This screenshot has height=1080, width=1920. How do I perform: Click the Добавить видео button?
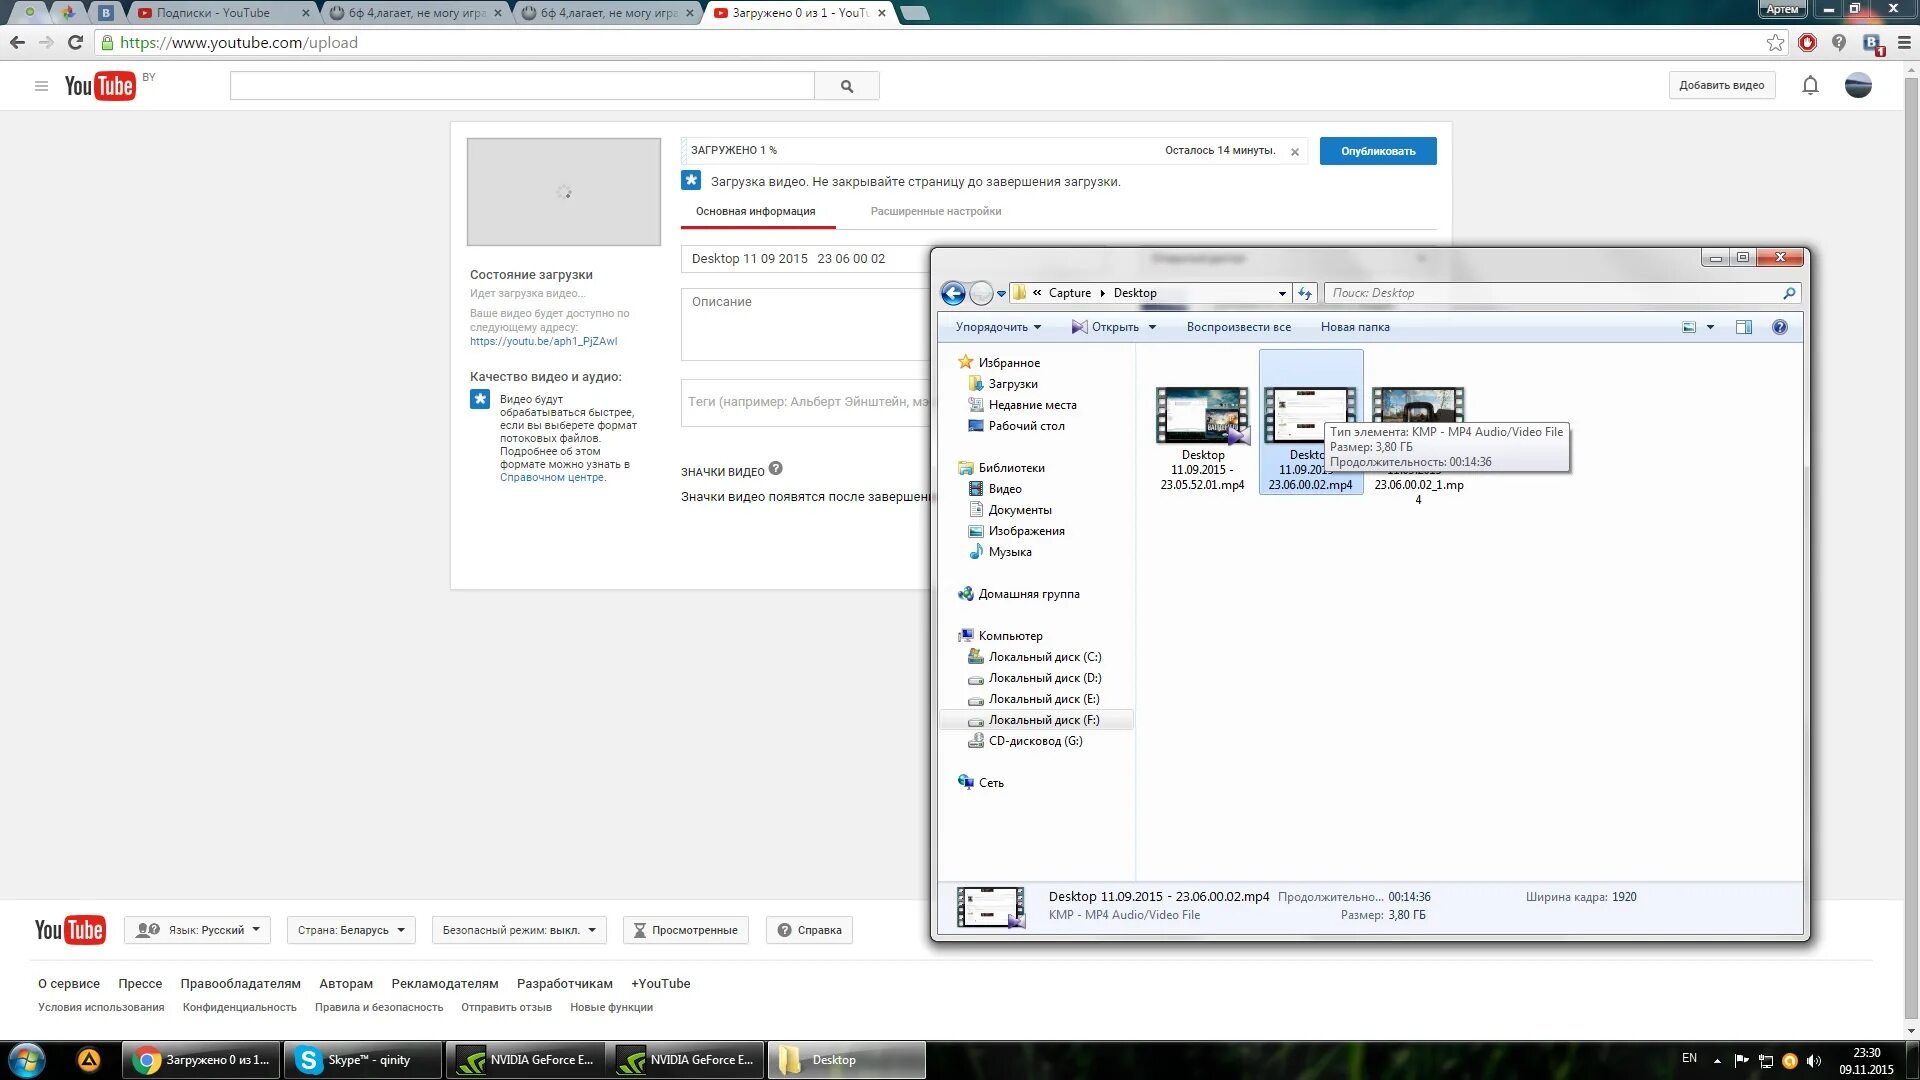pyautogui.click(x=1721, y=86)
